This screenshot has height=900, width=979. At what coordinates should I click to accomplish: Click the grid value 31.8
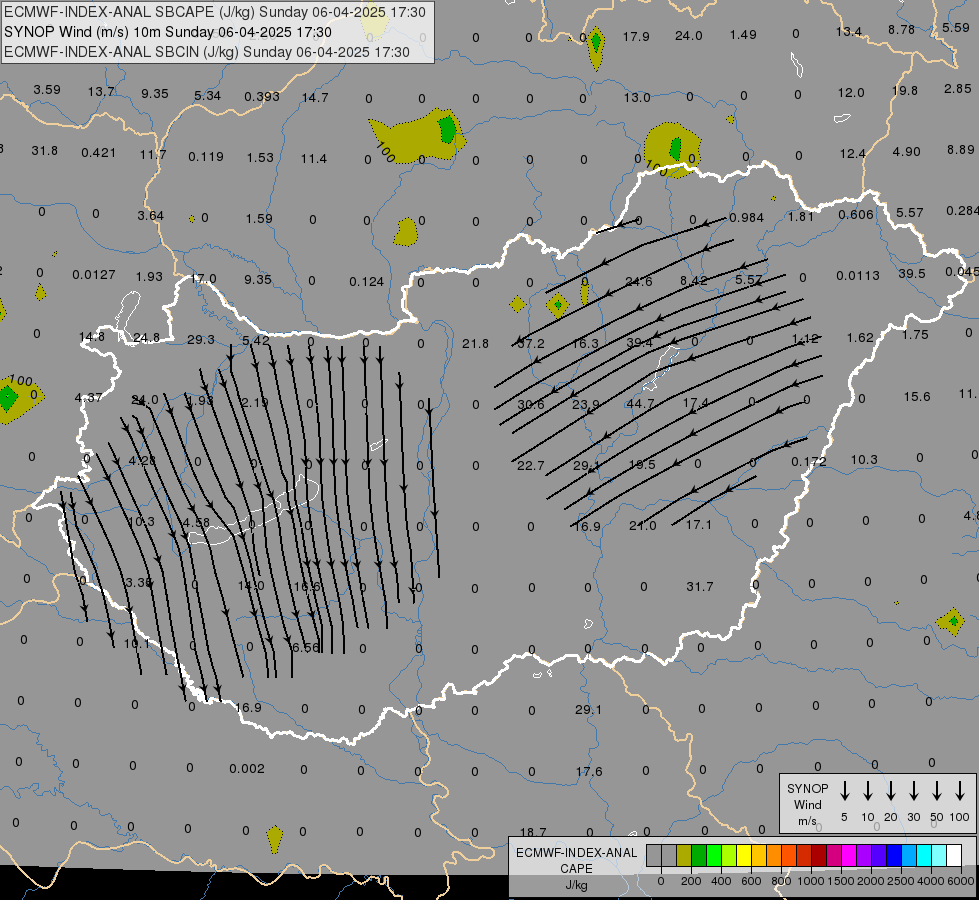44,151
